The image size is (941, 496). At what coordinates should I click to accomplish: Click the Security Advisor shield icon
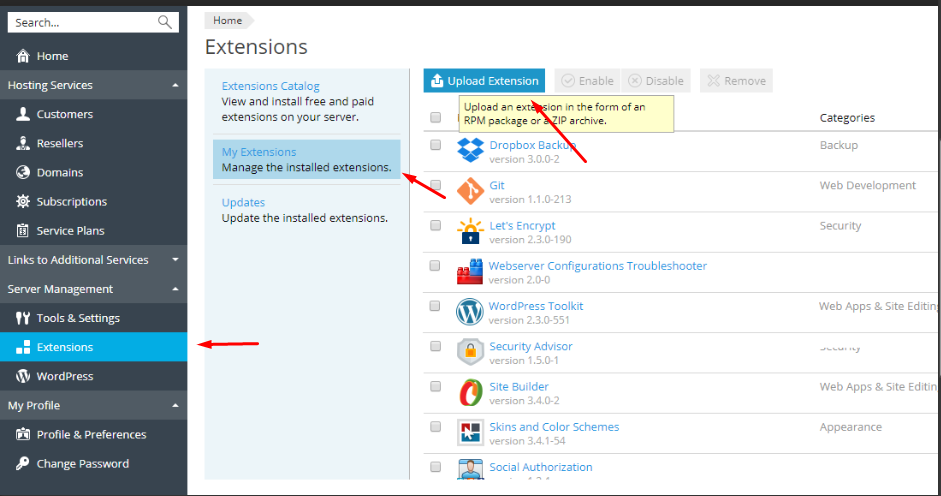[x=470, y=352]
